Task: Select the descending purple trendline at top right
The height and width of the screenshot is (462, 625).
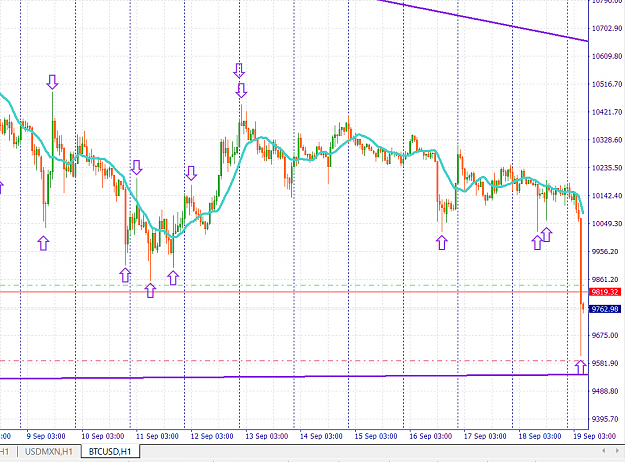Action: coord(482,21)
